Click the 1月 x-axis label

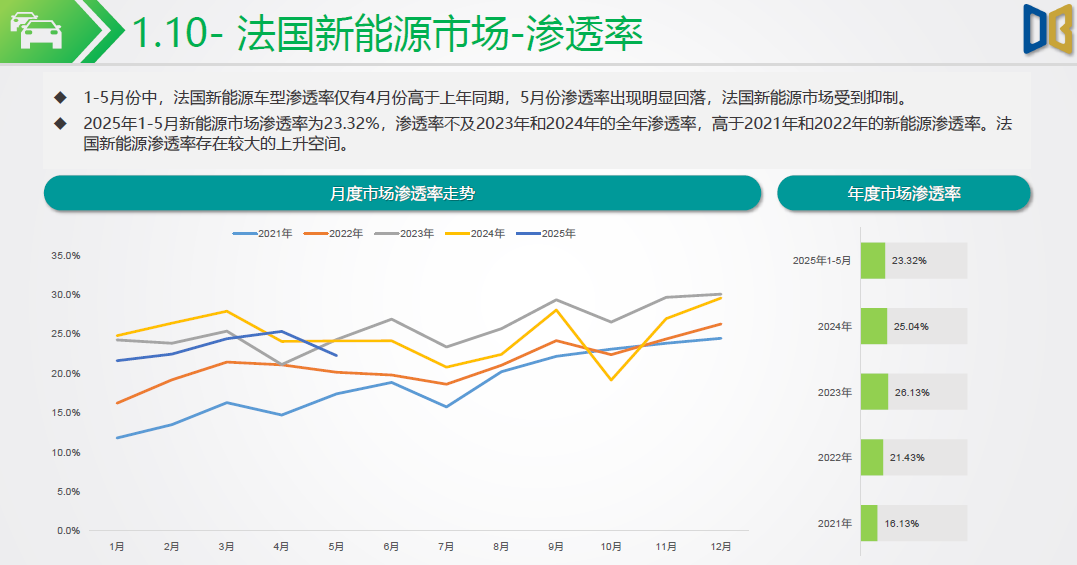pyautogui.click(x=117, y=546)
